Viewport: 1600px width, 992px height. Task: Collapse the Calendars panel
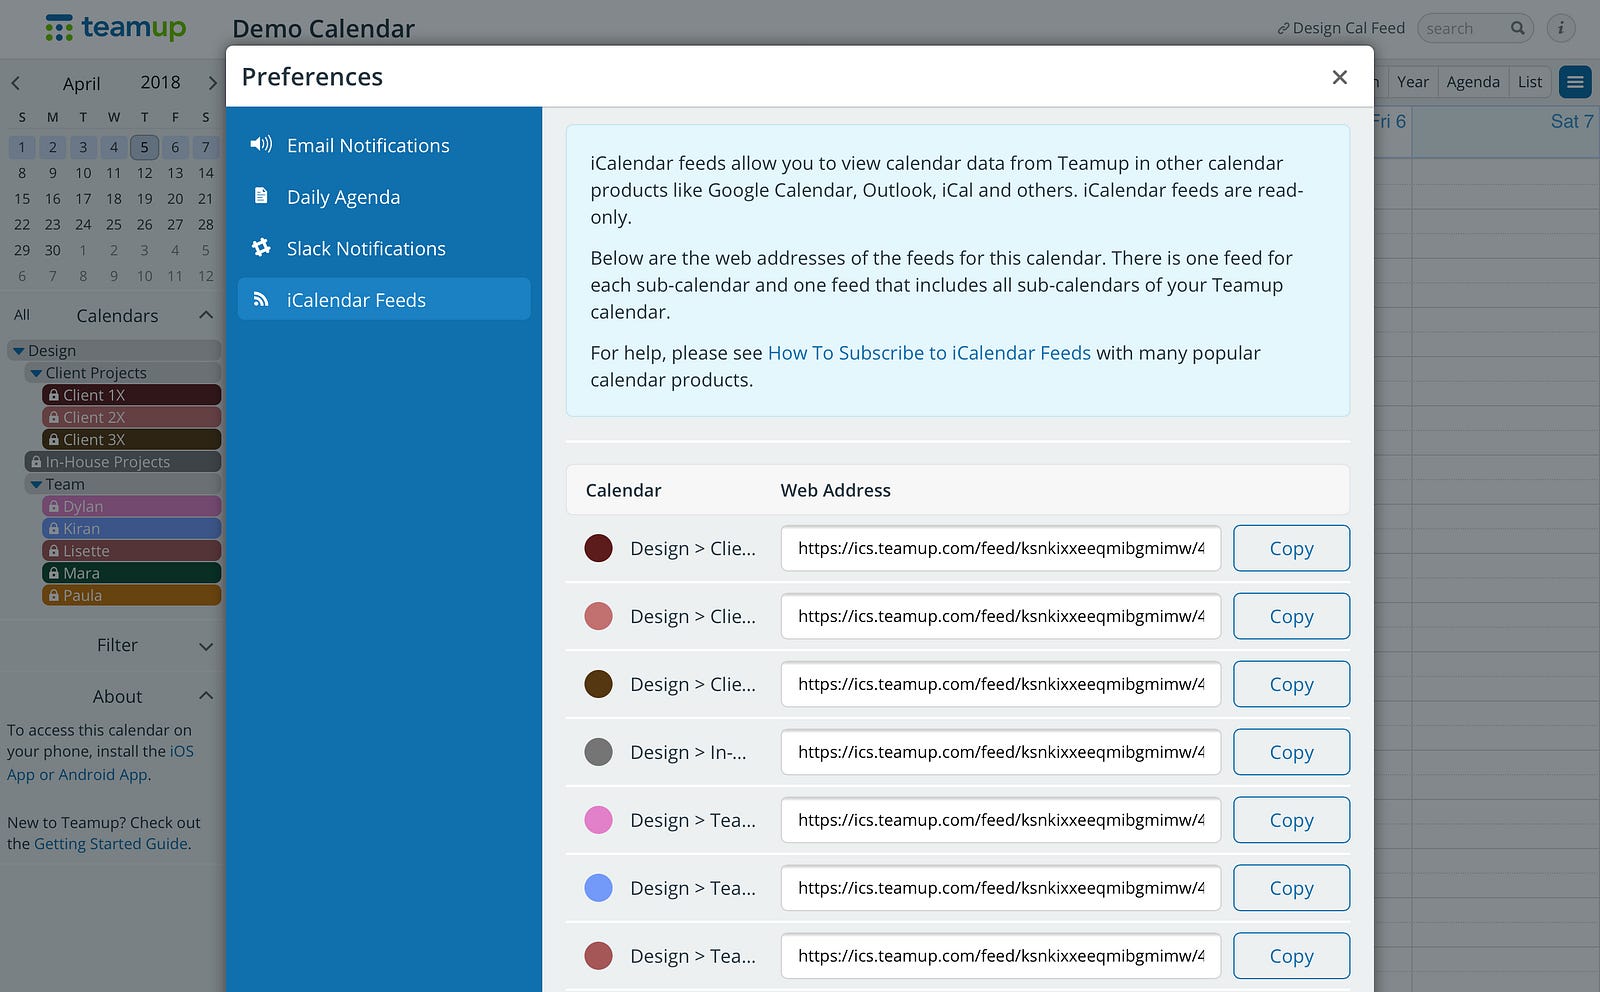[205, 315]
